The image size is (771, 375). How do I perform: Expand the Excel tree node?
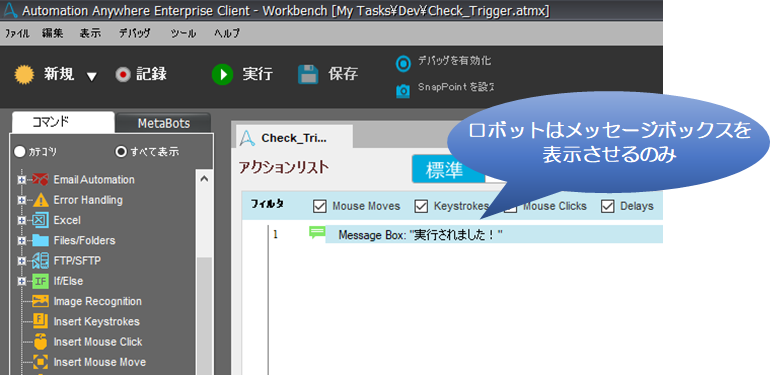click(x=21, y=221)
